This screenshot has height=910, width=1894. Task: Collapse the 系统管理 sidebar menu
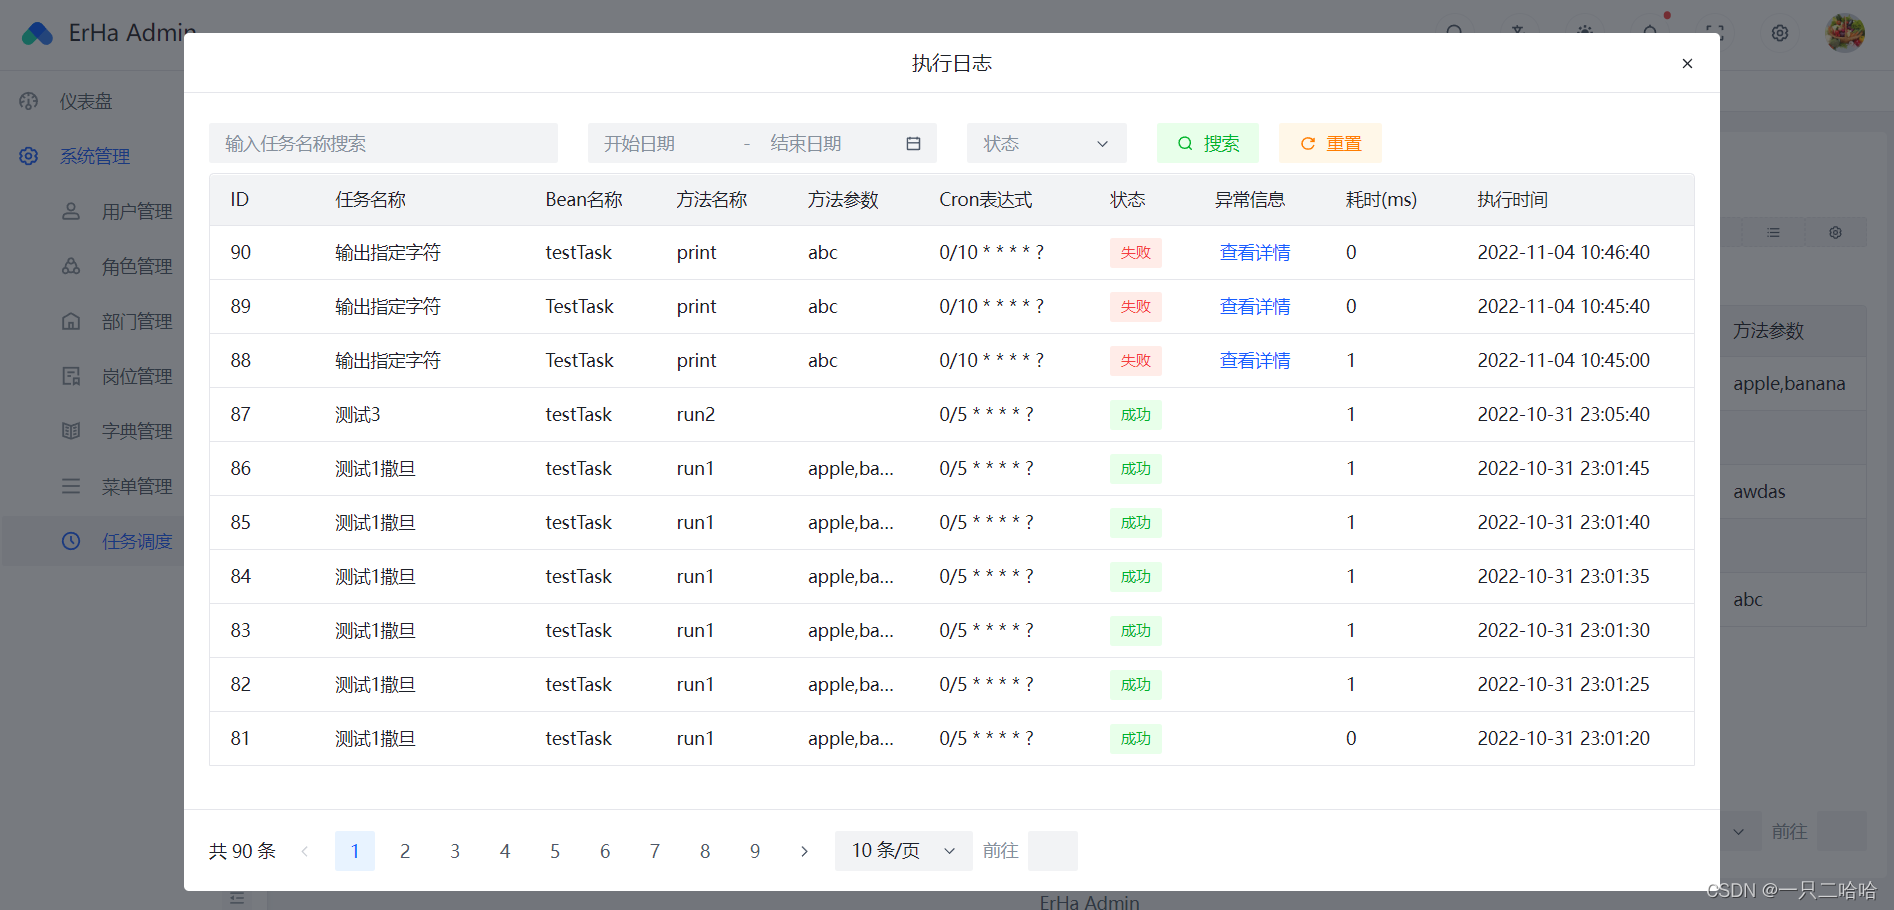point(94,156)
